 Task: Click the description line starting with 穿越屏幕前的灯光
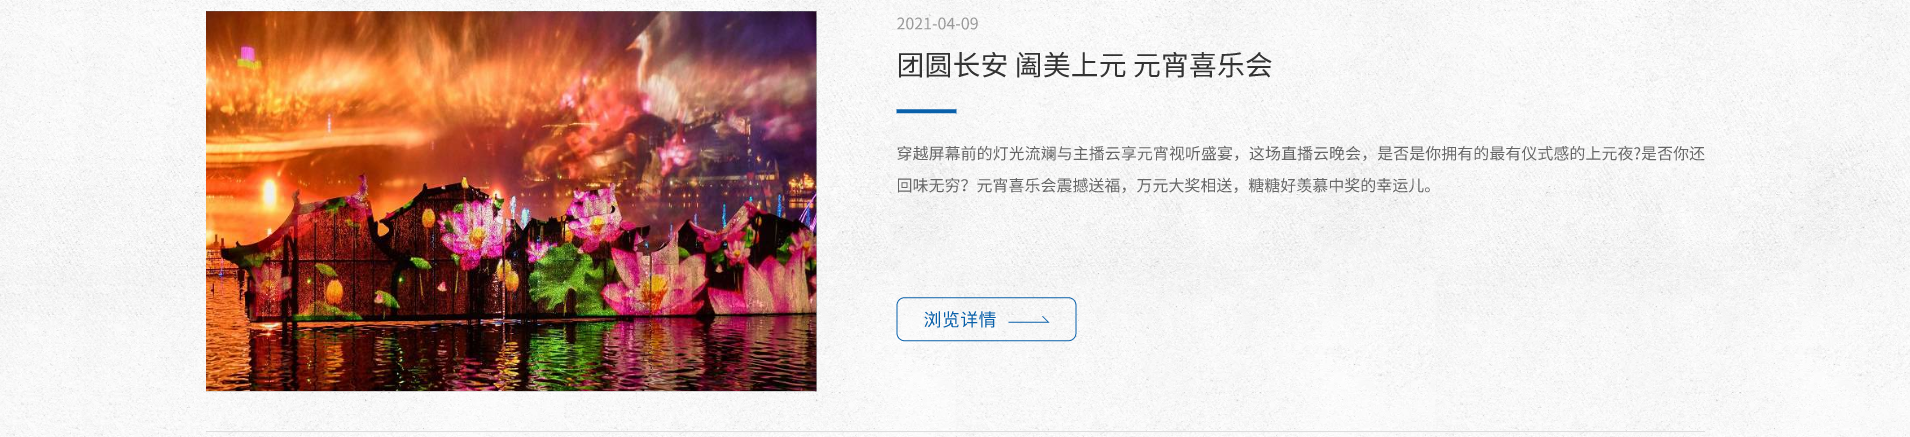[x=1300, y=154]
